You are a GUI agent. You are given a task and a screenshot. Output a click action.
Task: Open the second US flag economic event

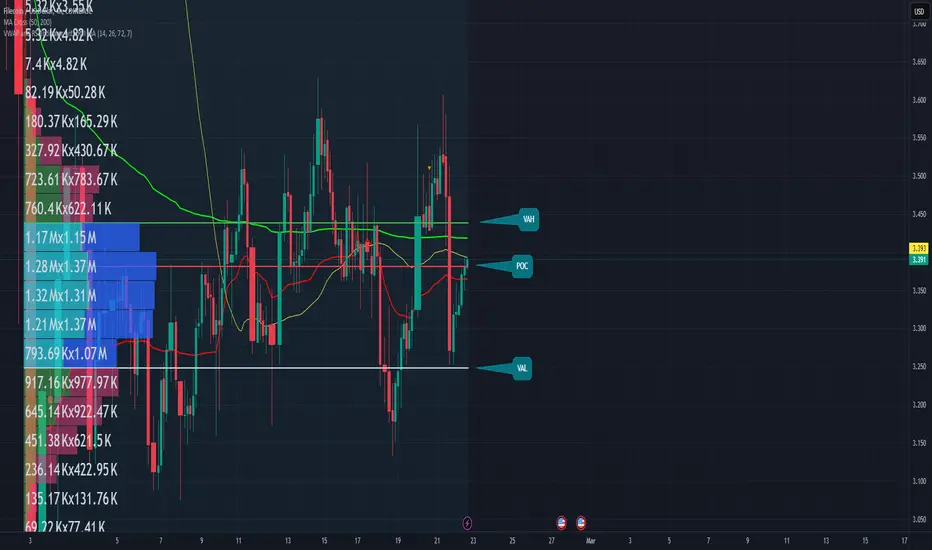tap(581, 523)
